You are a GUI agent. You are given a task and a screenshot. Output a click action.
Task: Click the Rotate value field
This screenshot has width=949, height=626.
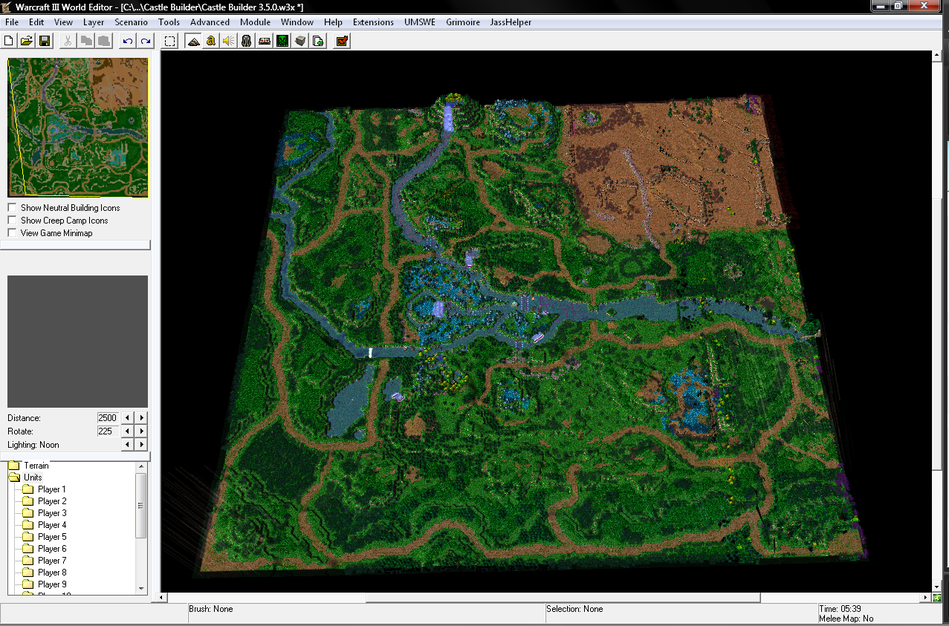pyautogui.click(x=108, y=431)
